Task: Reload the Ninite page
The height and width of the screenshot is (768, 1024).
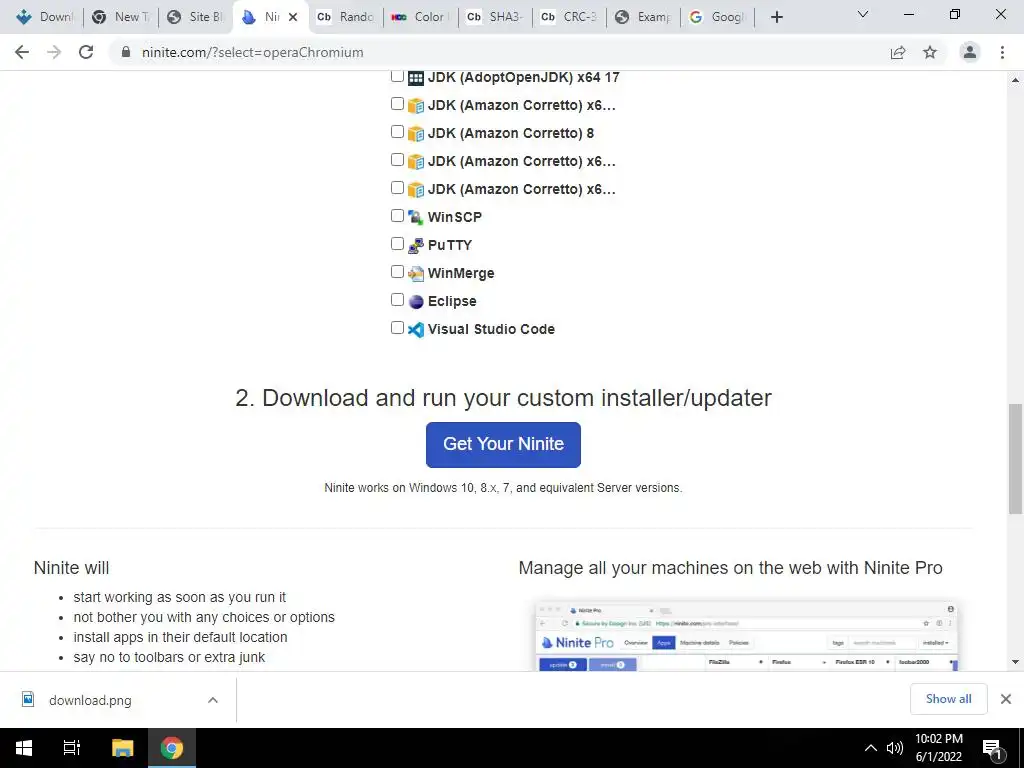Action: point(86,52)
